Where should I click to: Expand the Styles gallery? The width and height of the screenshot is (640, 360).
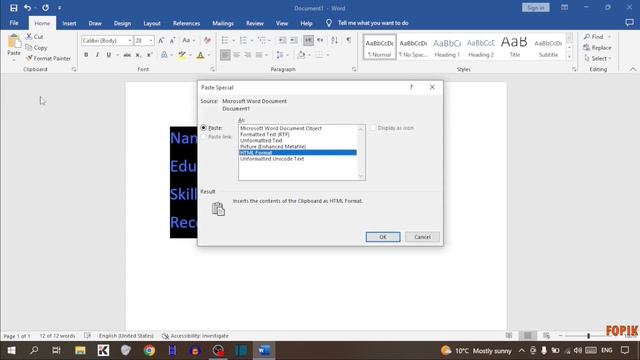(x=569, y=56)
